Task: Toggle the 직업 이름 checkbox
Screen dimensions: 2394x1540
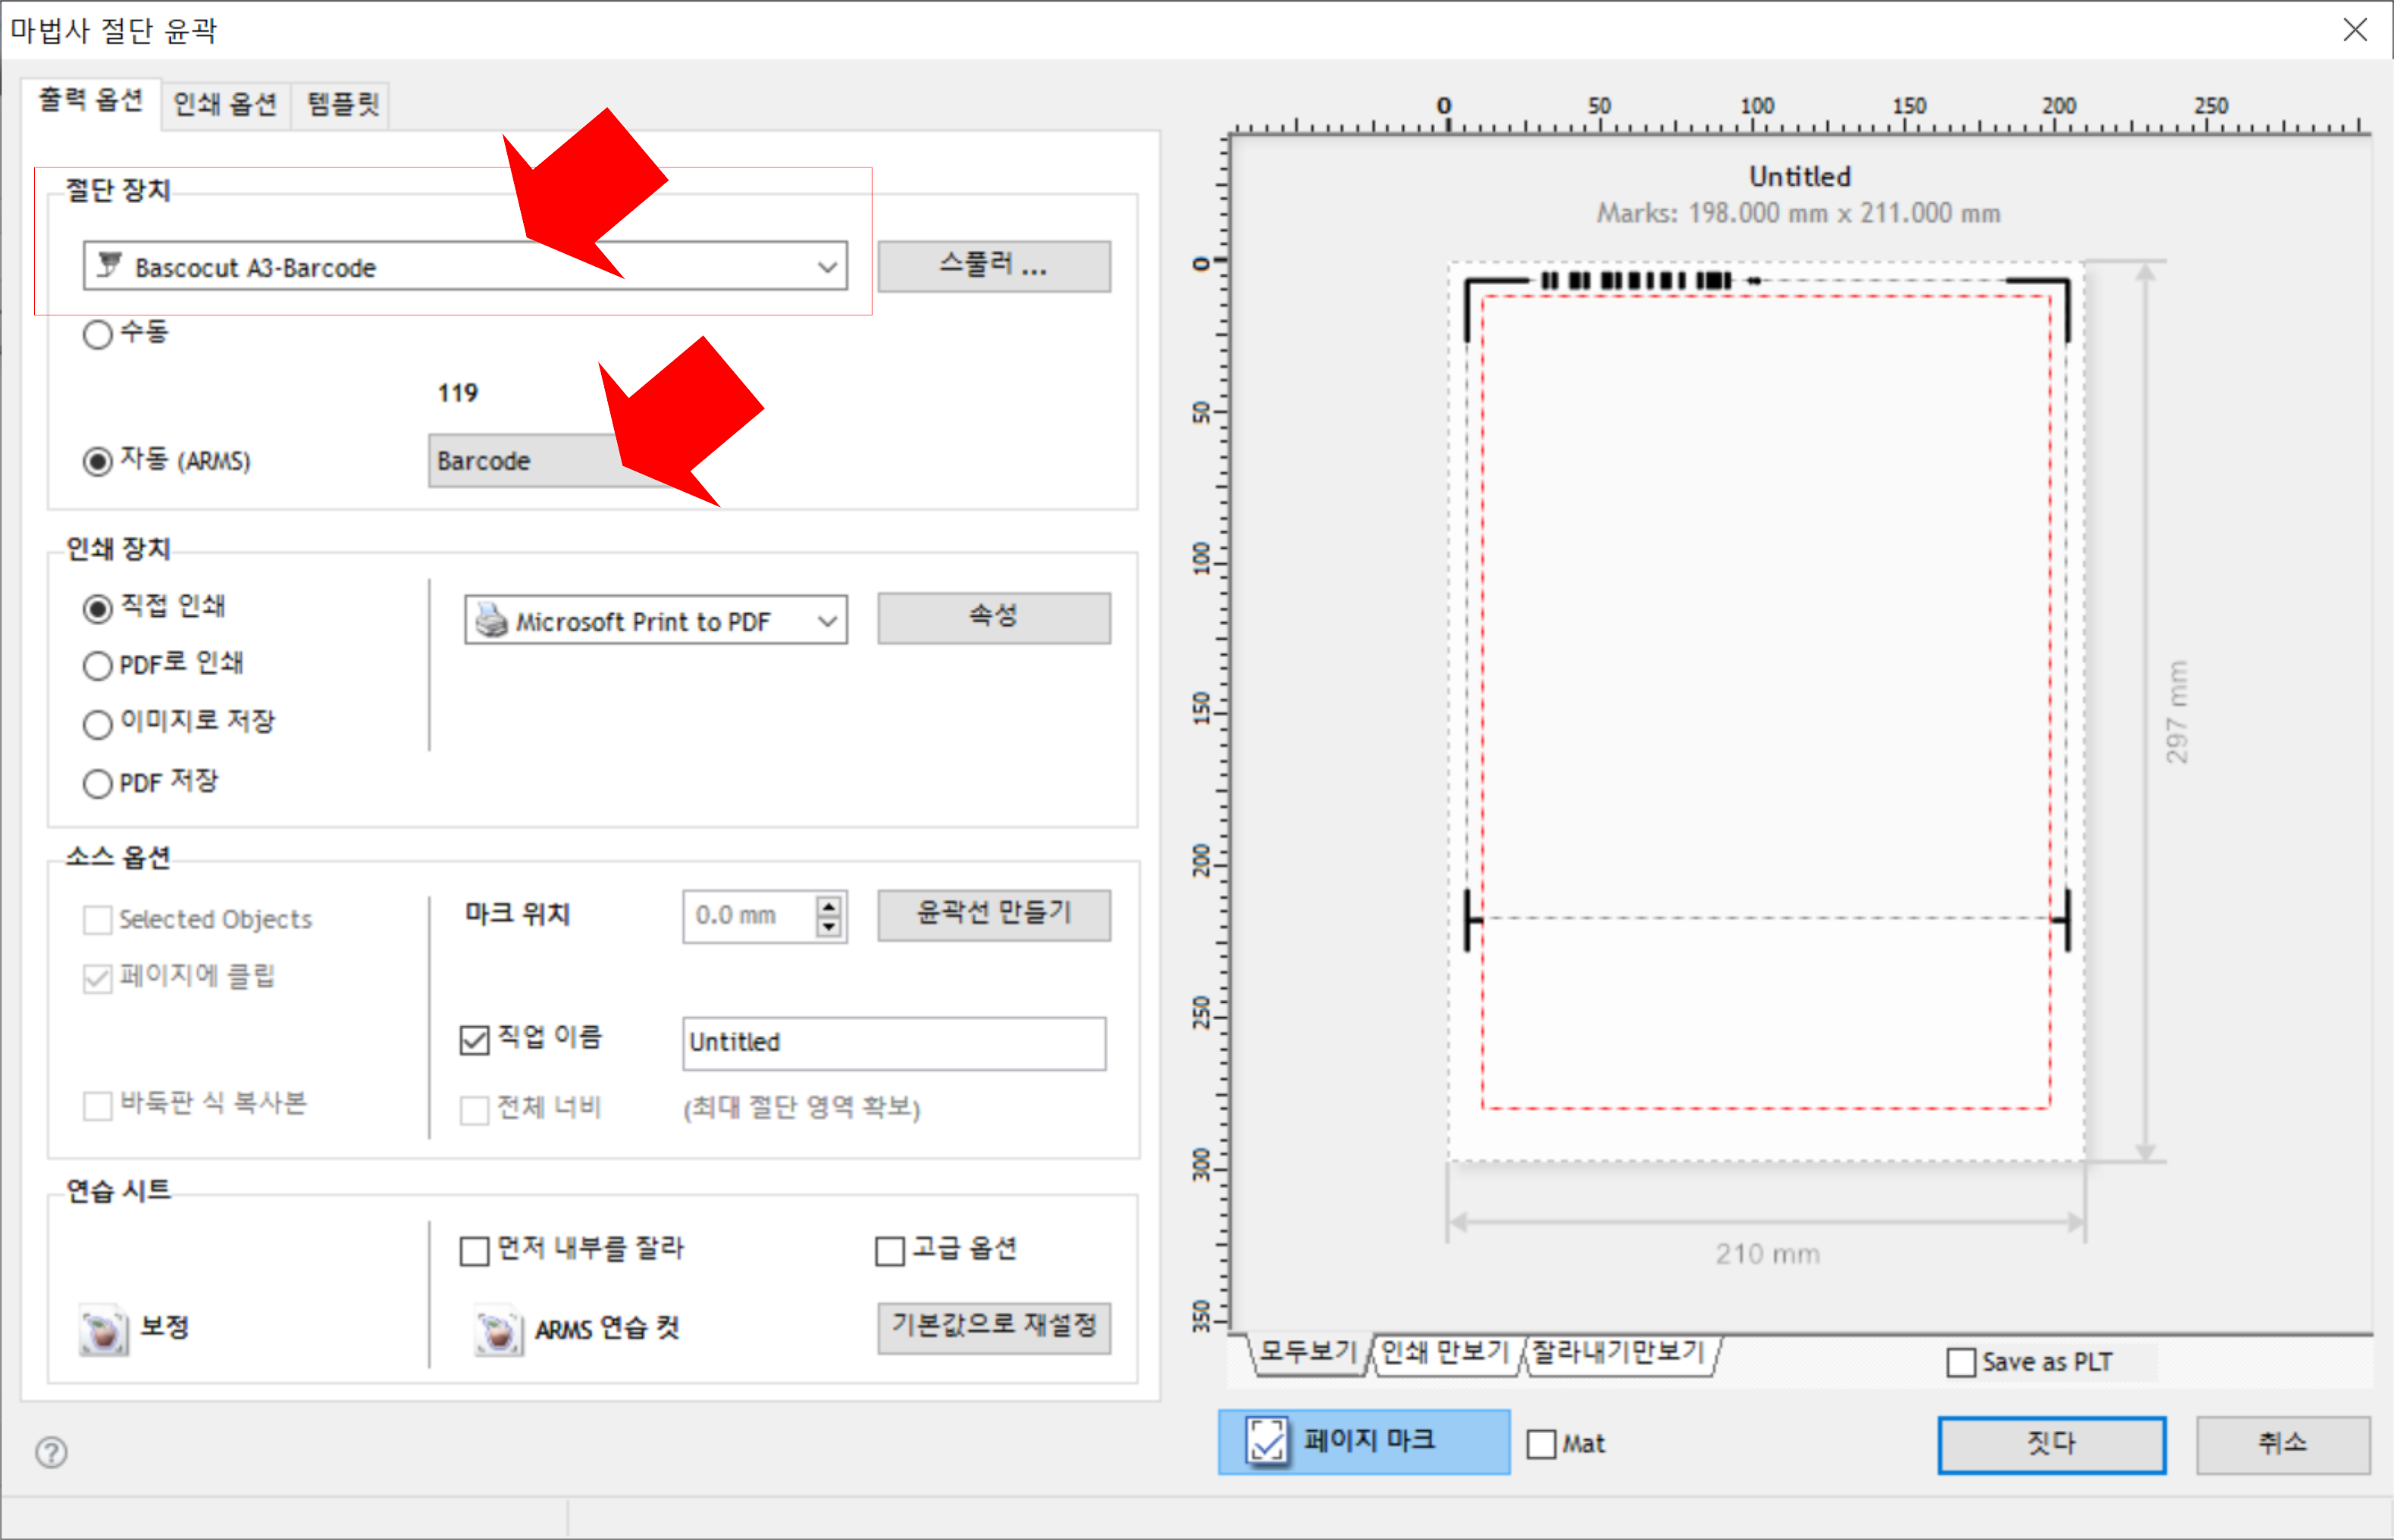Action: 474,1040
